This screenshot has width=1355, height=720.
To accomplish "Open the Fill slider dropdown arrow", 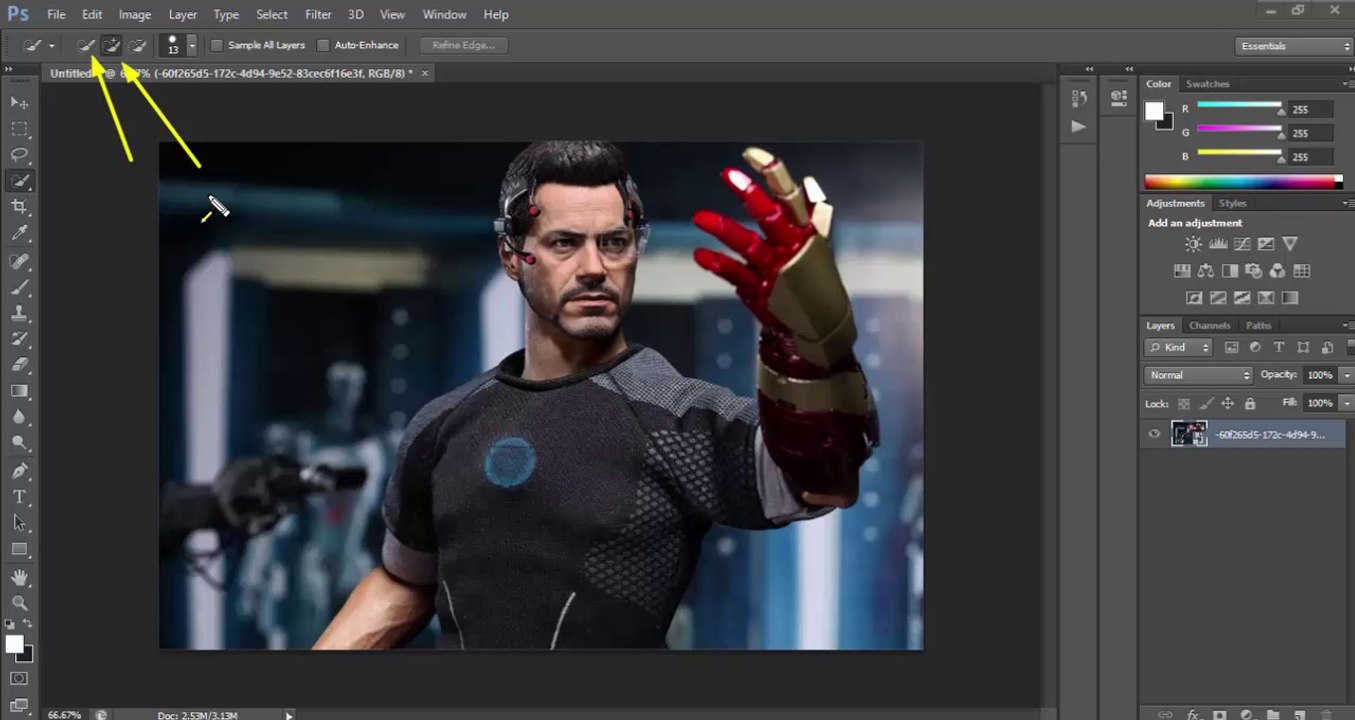I will pyautogui.click(x=1346, y=403).
